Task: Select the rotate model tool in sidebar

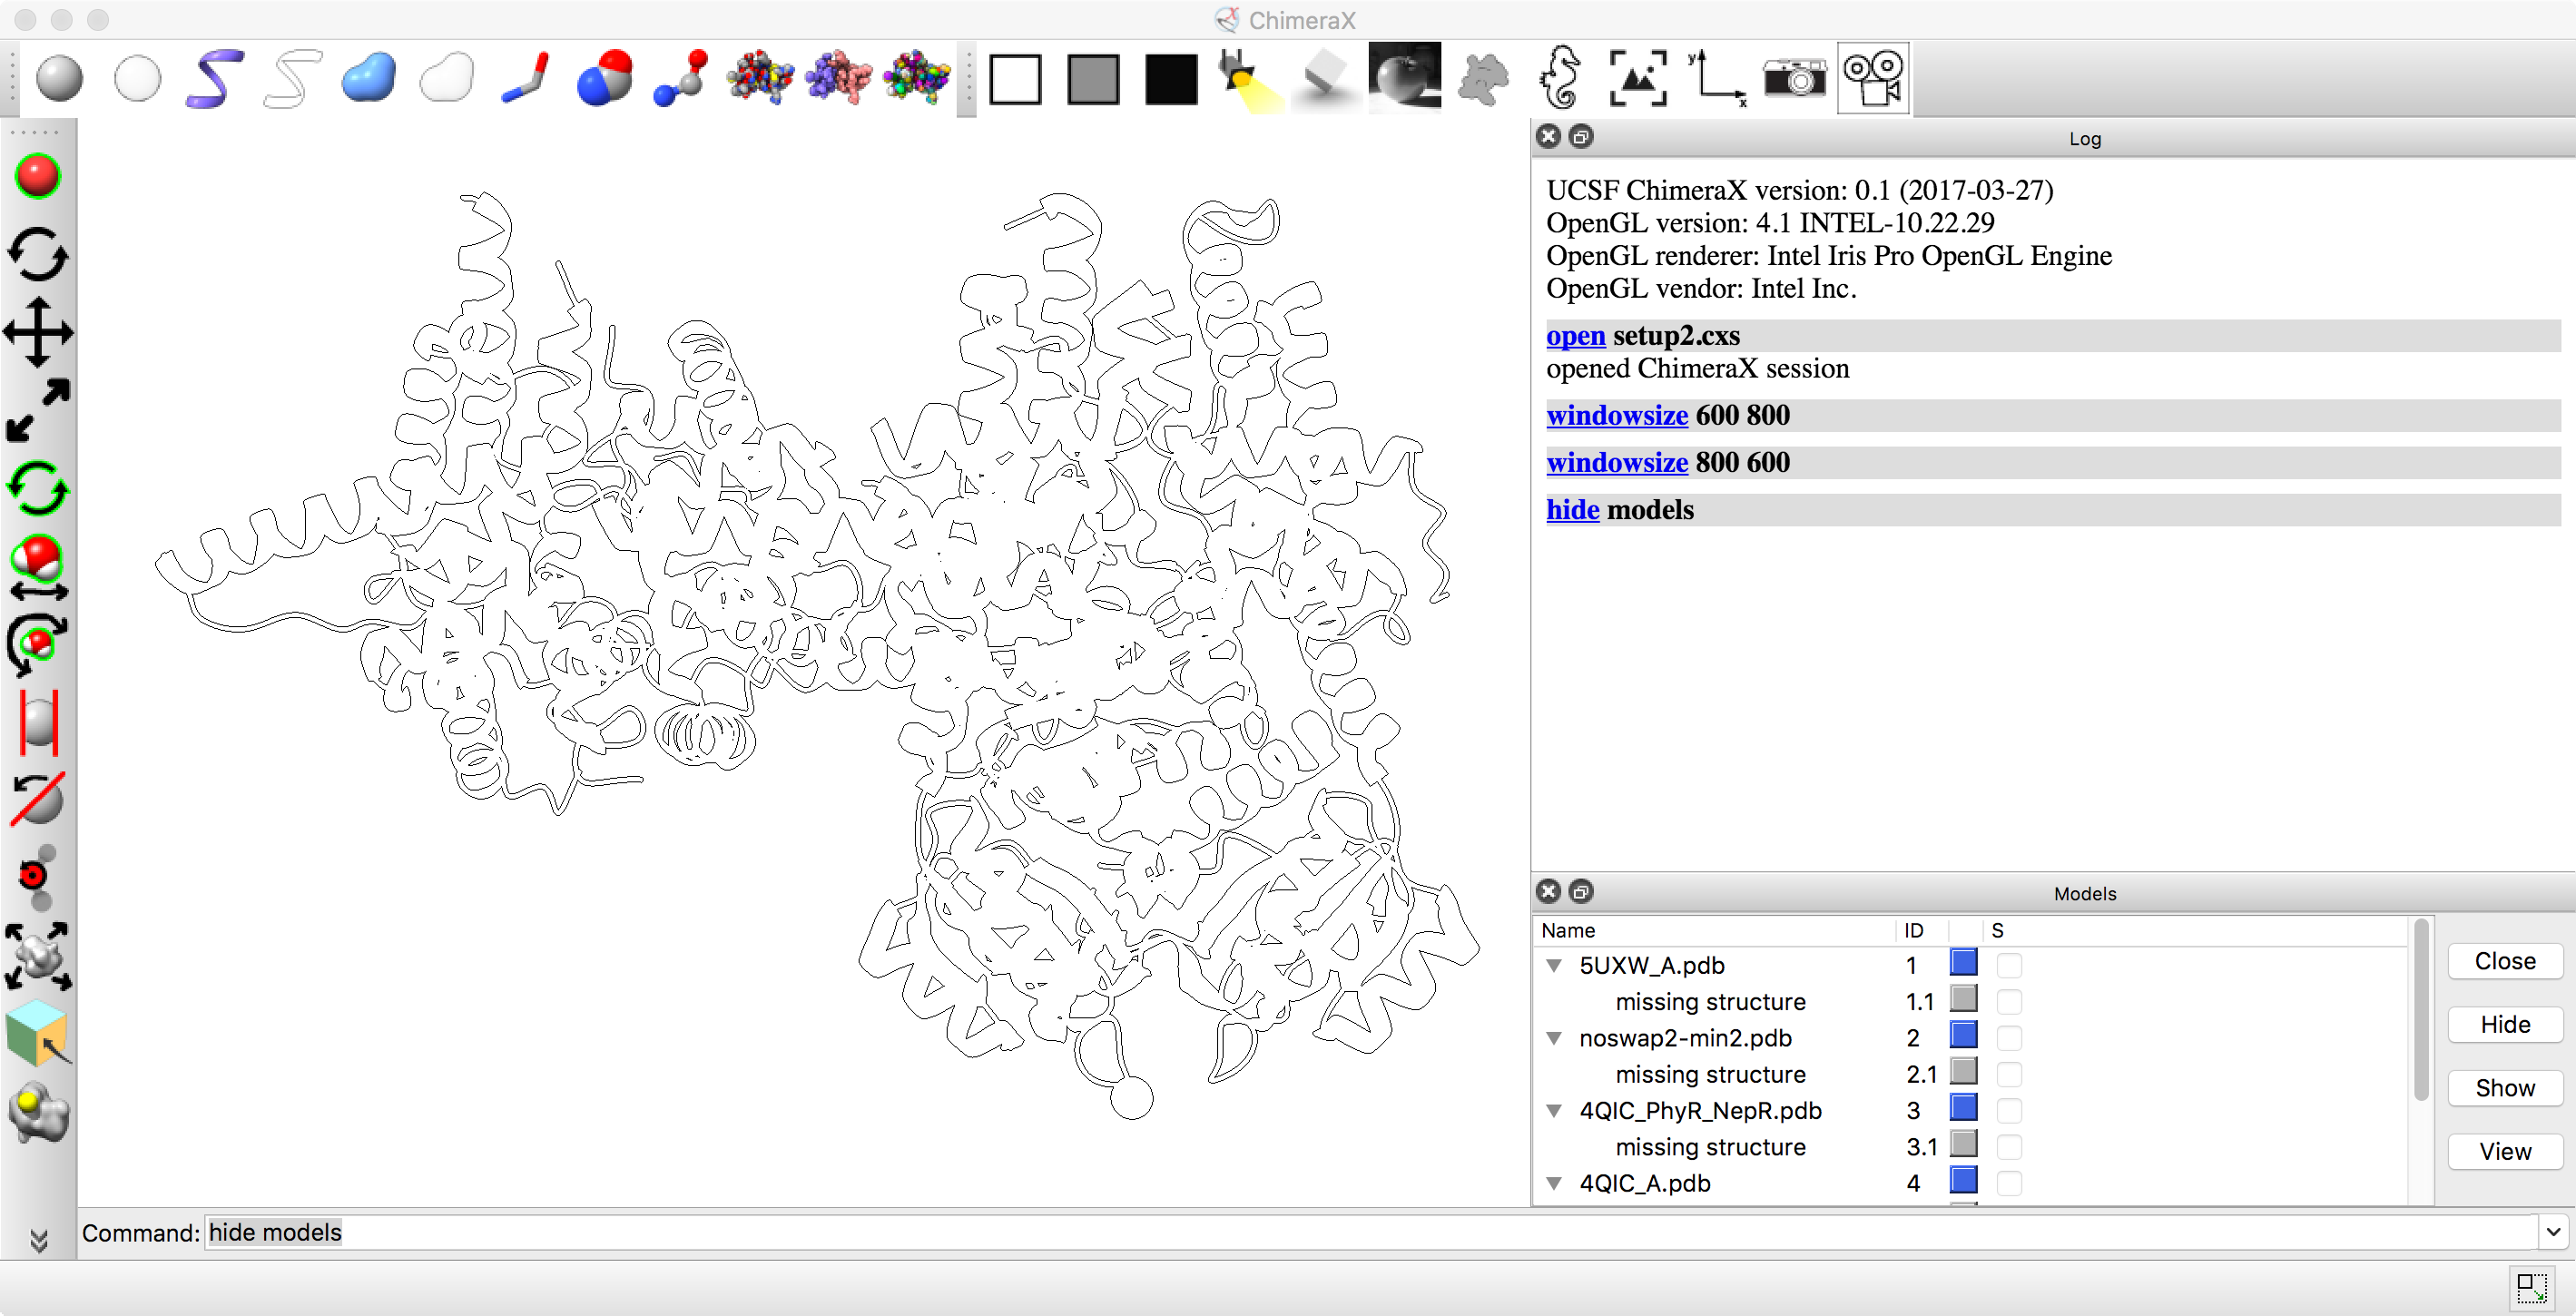Action: coord(38,254)
